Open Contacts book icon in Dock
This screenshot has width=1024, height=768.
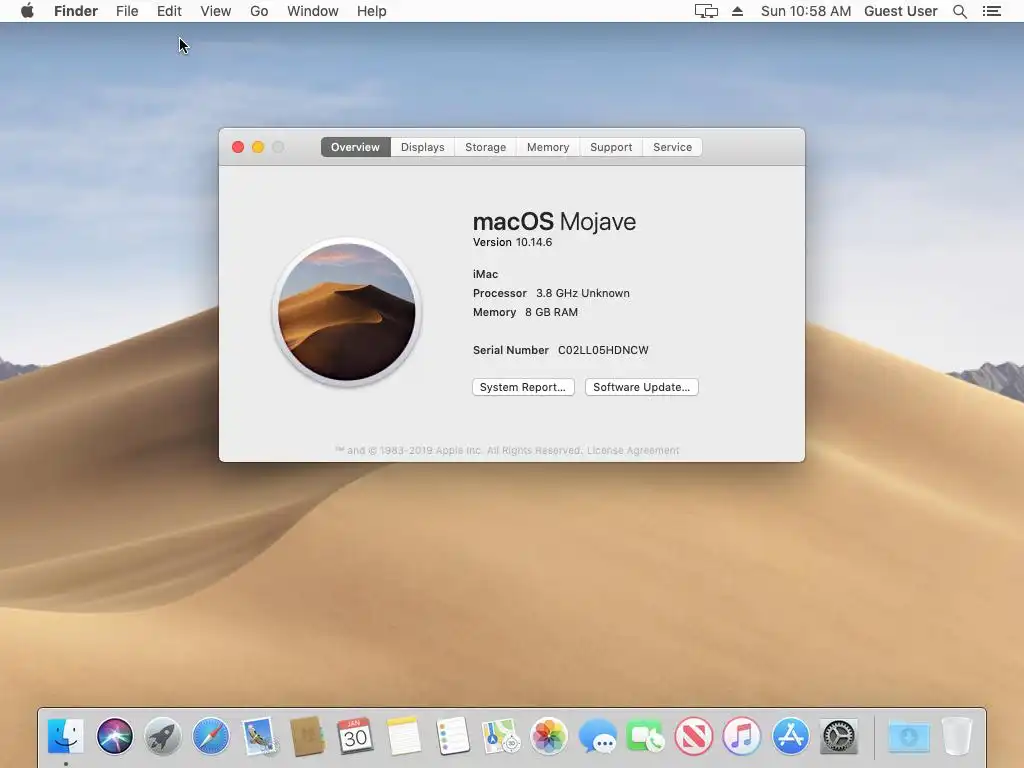click(308, 736)
